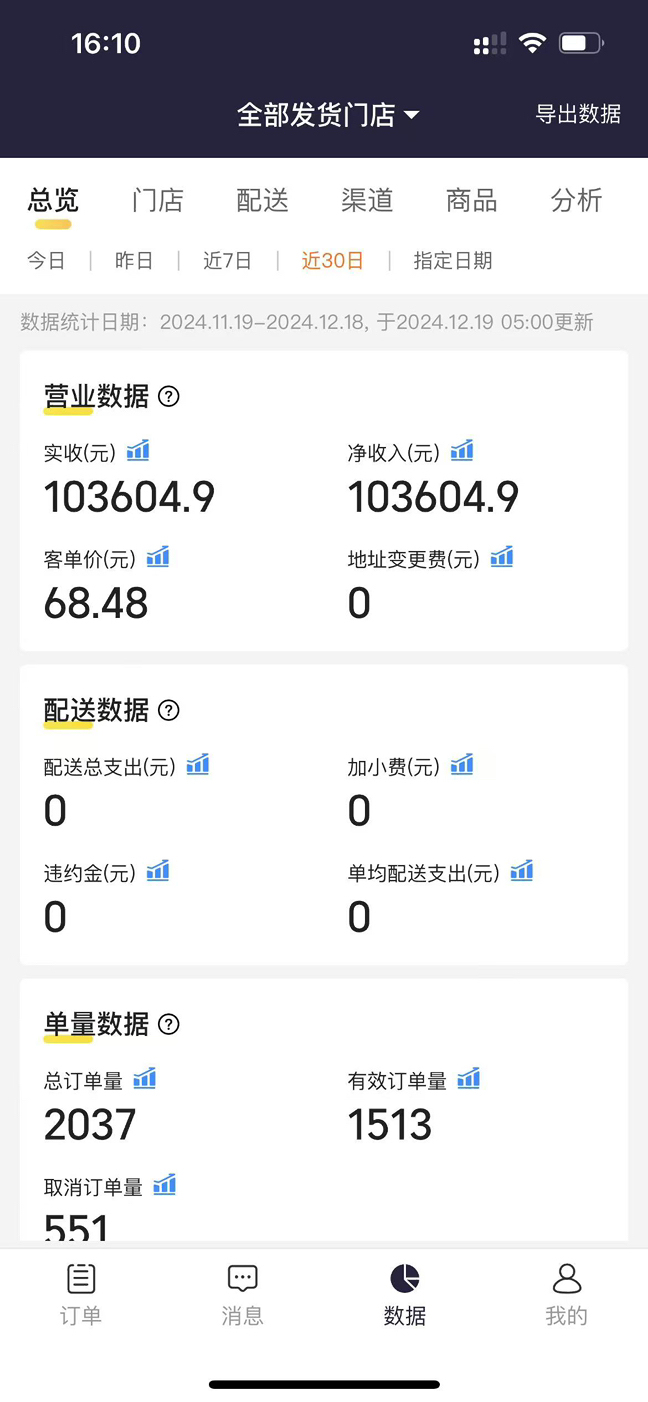
Task: Choose 指定日期 custom date filter
Action: point(453,261)
